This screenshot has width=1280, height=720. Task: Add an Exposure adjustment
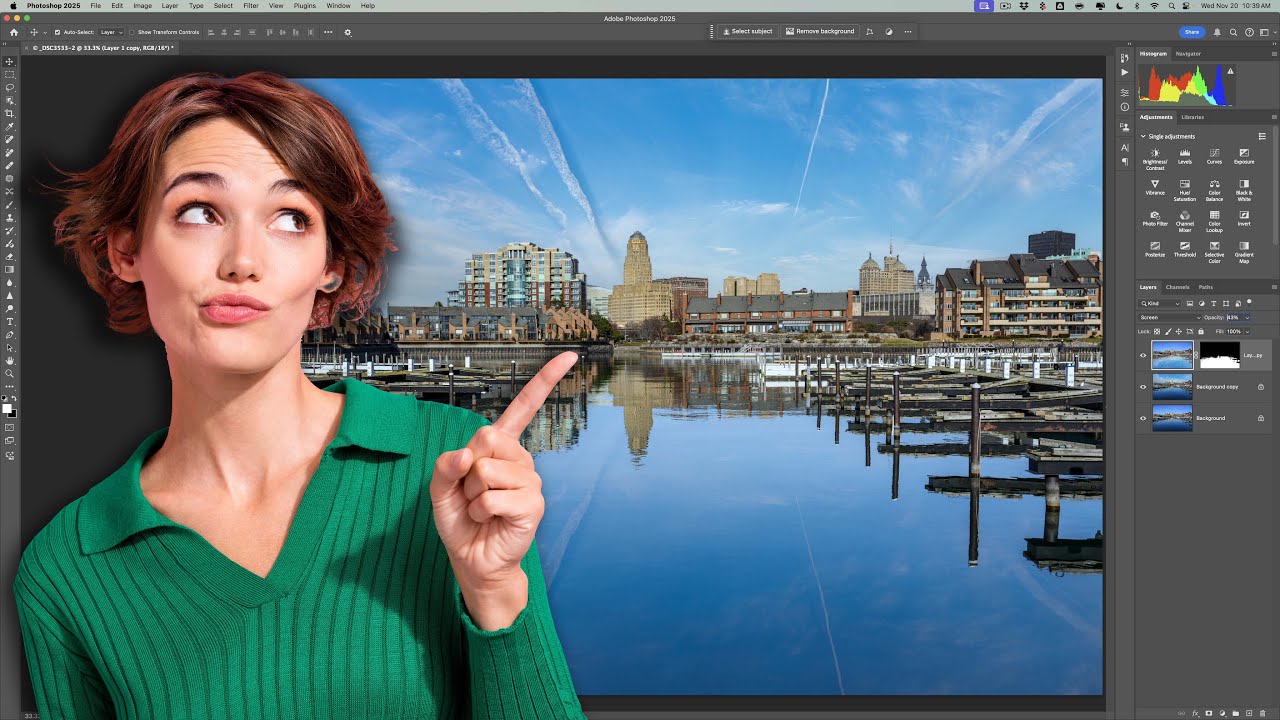(1244, 156)
